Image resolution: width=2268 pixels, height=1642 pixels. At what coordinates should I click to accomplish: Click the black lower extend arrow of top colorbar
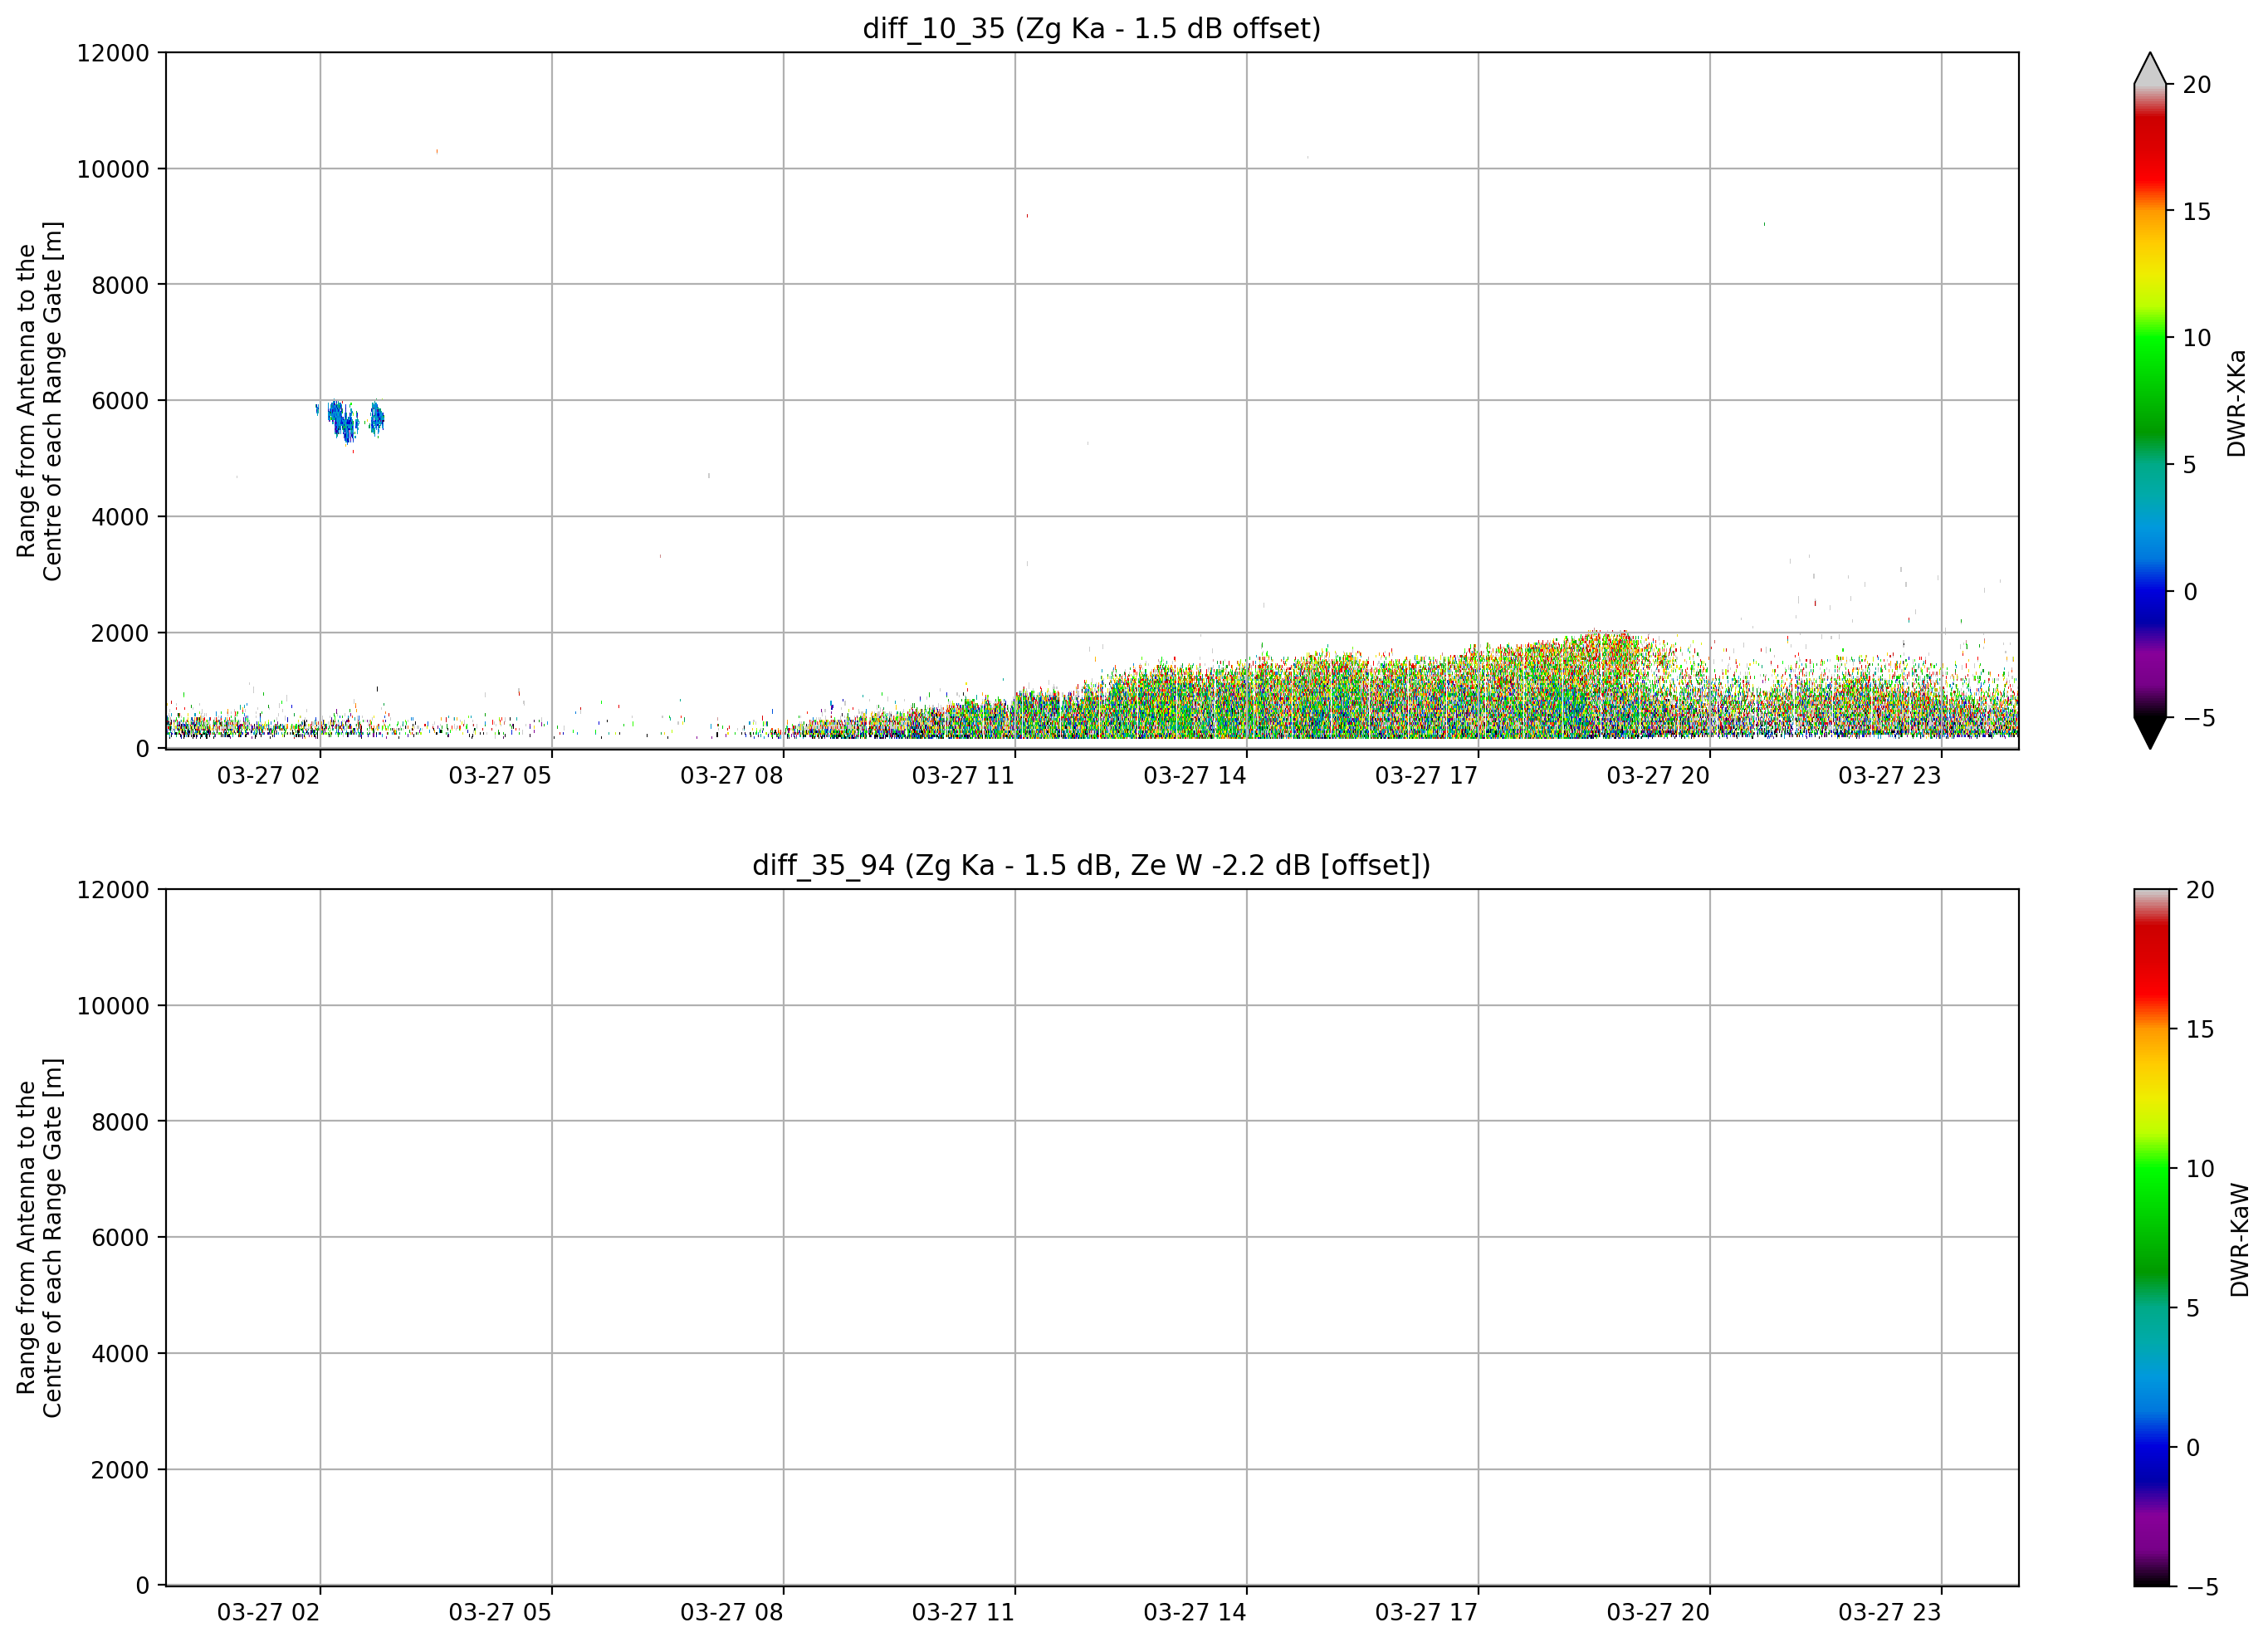tap(2150, 733)
